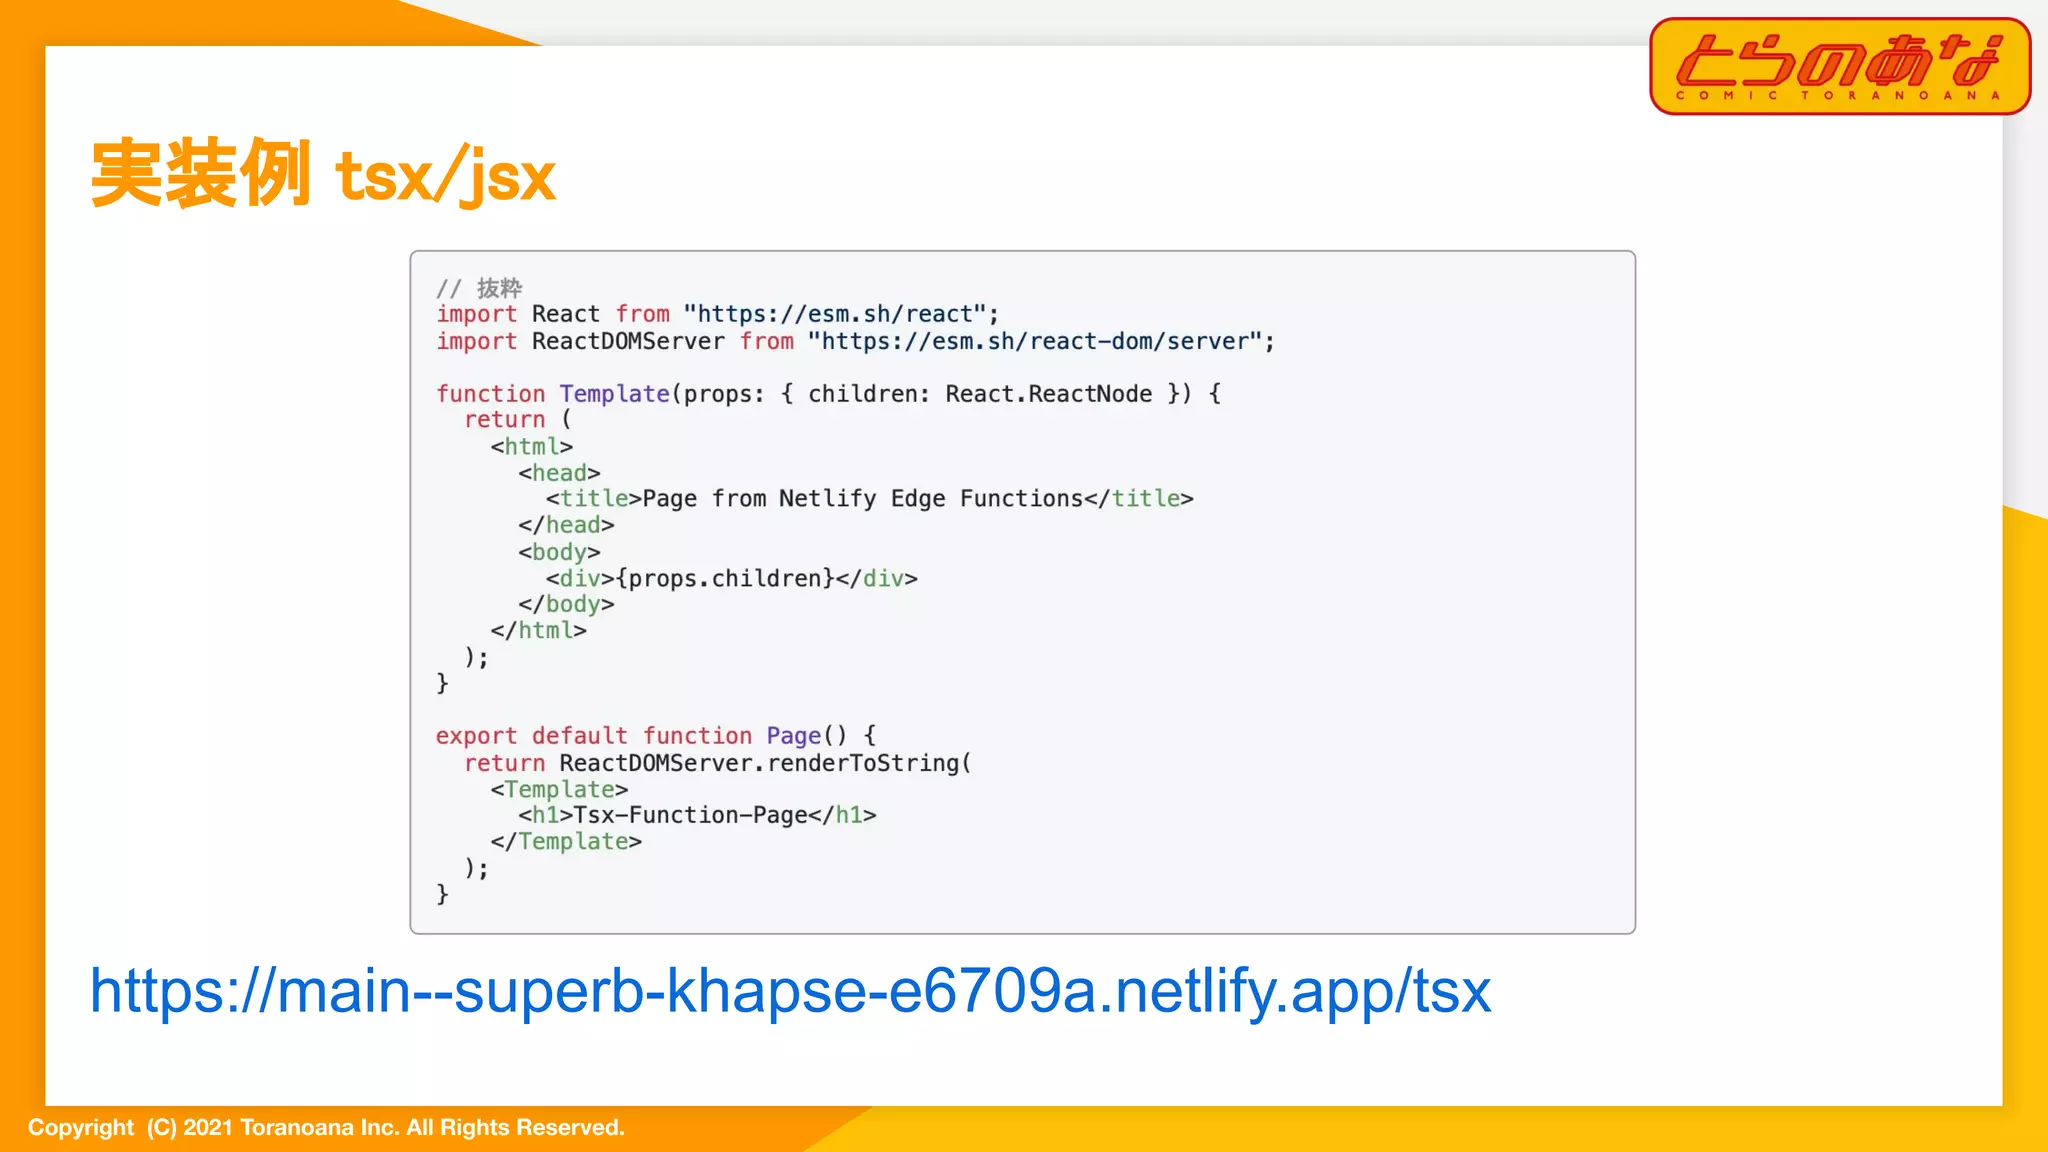This screenshot has height=1152, width=2048.
Task: Click the opening head tag in code
Action: [559, 472]
